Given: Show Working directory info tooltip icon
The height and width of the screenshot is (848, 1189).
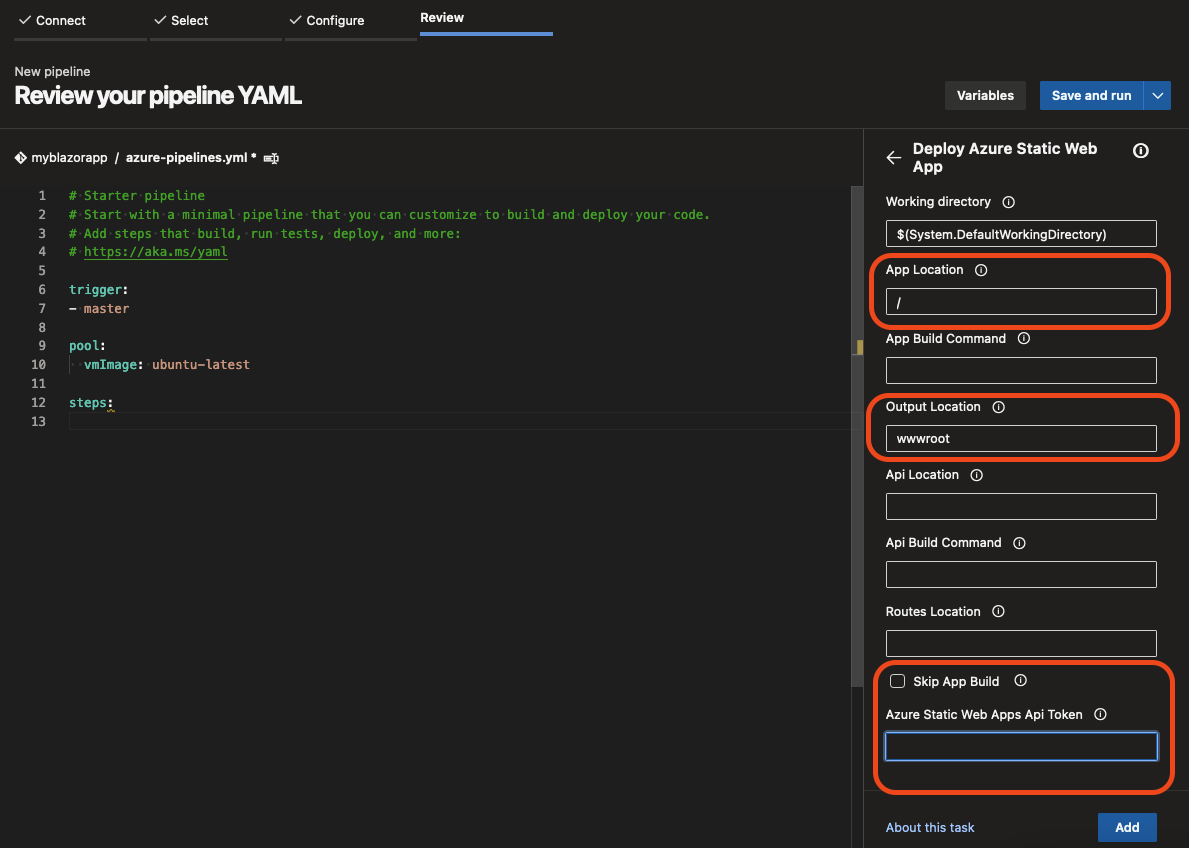Looking at the screenshot, I should coord(1009,202).
